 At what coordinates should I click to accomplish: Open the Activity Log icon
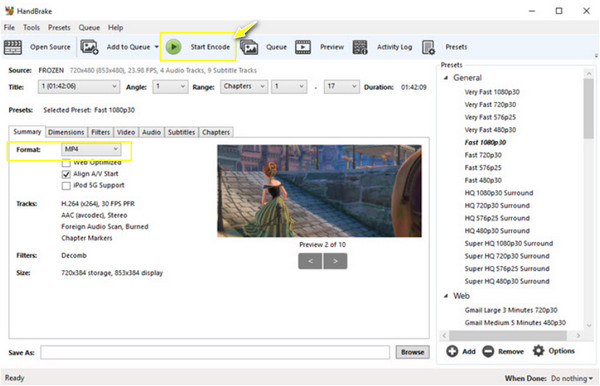pos(360,47)
